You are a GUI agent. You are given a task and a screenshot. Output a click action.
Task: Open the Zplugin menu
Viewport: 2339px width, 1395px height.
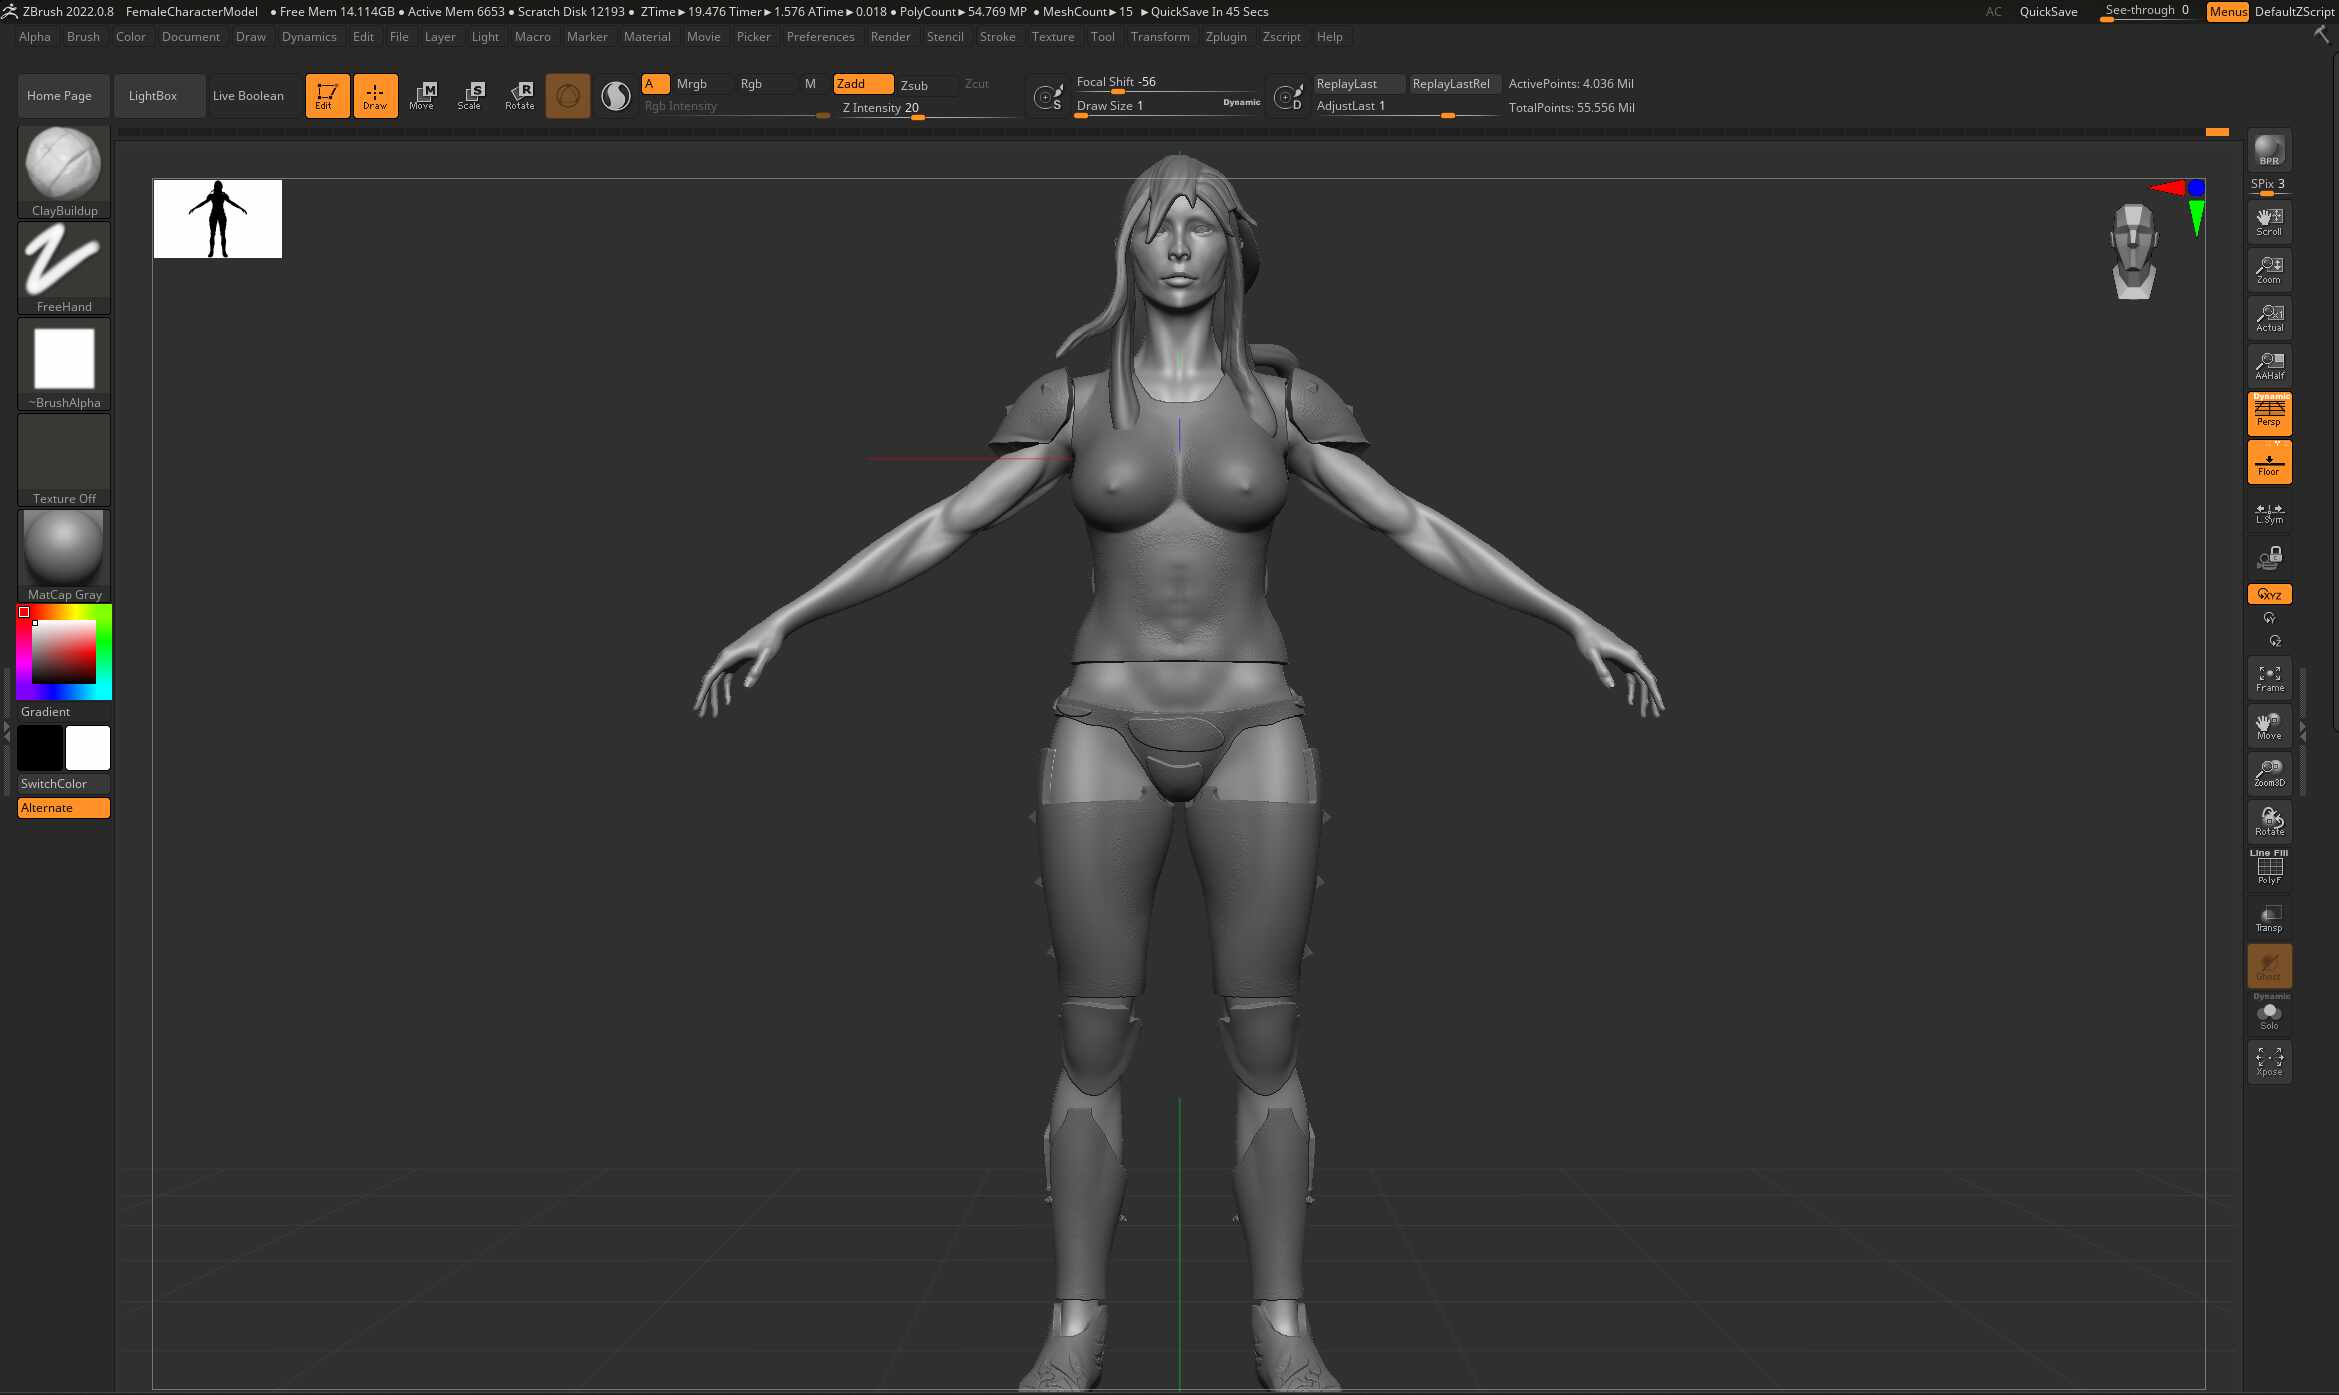click(x=1225, y=37)
